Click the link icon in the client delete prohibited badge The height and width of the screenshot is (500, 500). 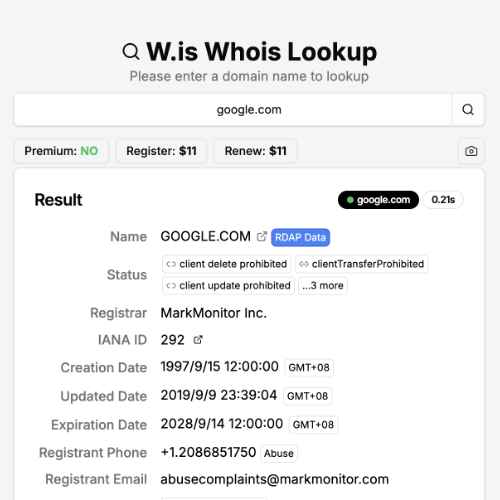(171, 264)
